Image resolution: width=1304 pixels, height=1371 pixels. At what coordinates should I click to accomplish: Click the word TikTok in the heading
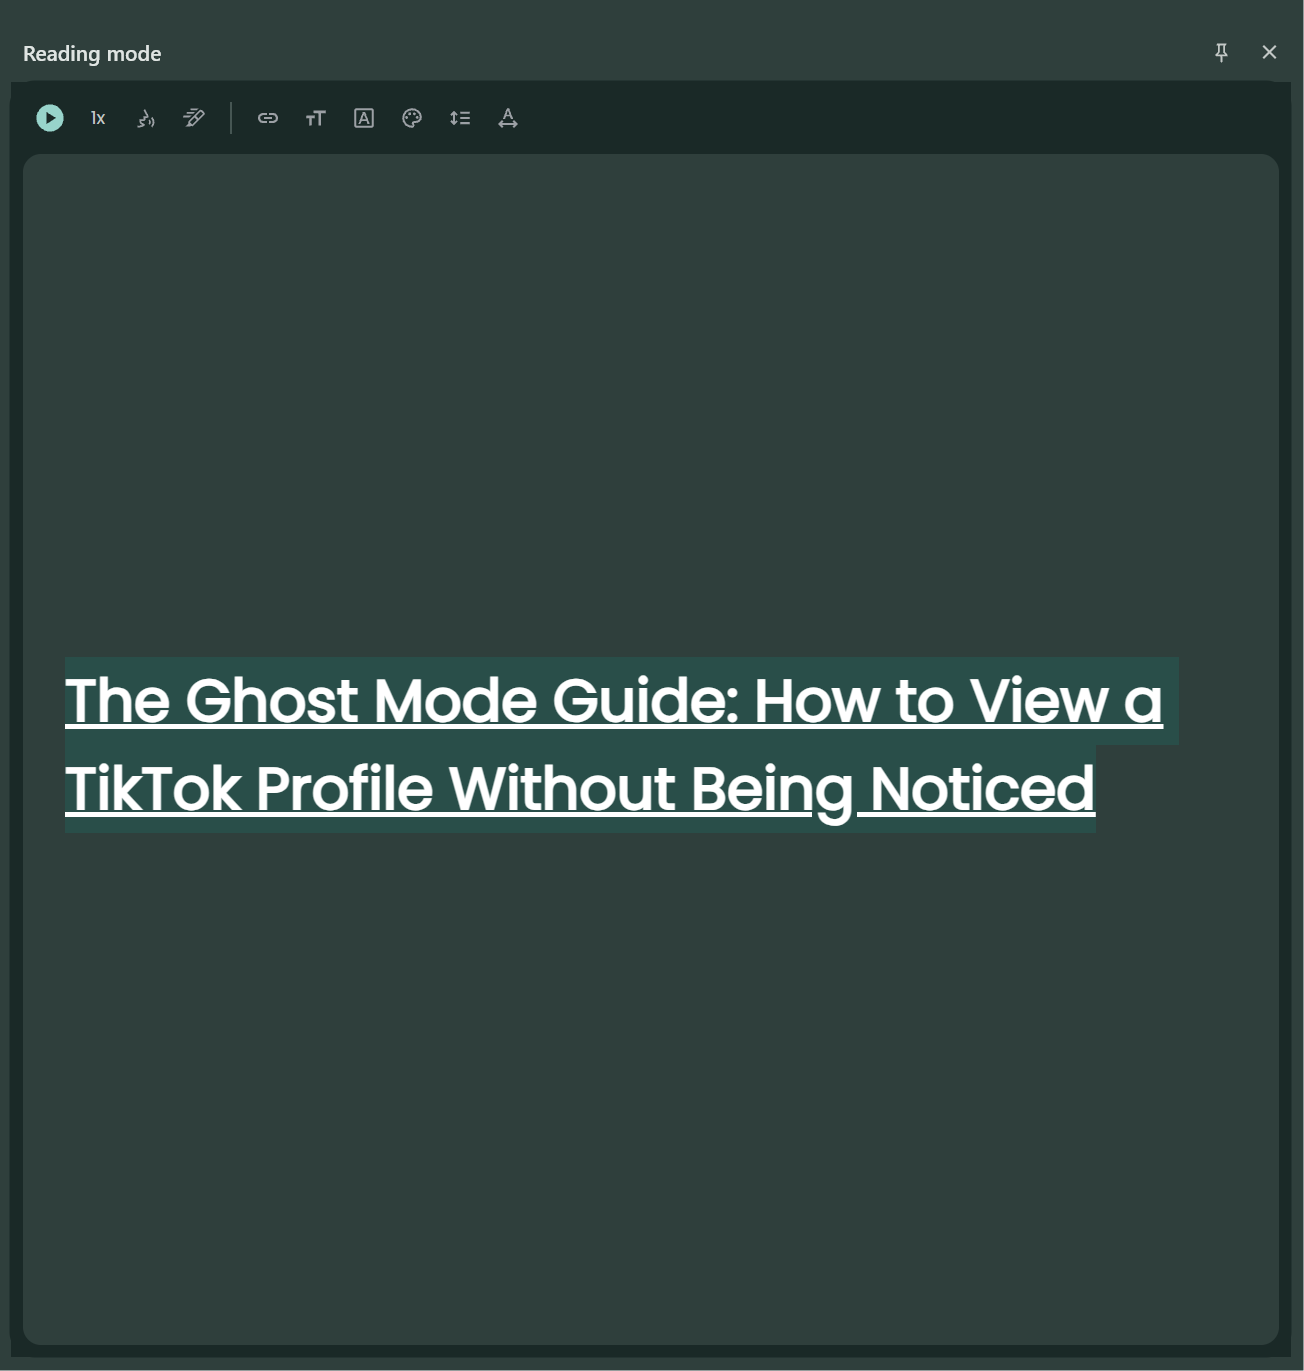[153, 789]
